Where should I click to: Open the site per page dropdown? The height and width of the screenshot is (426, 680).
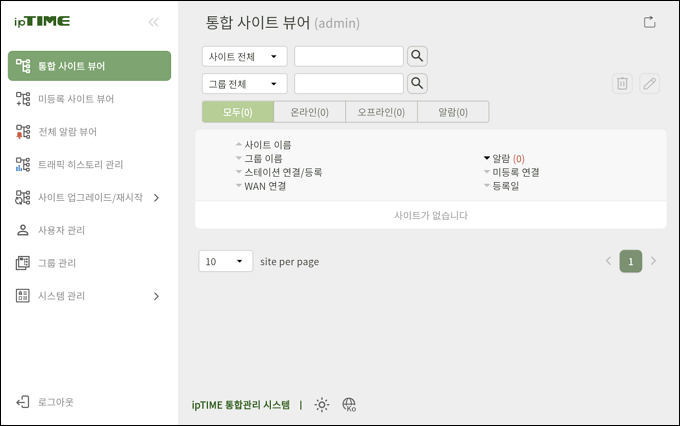point(226,261)
